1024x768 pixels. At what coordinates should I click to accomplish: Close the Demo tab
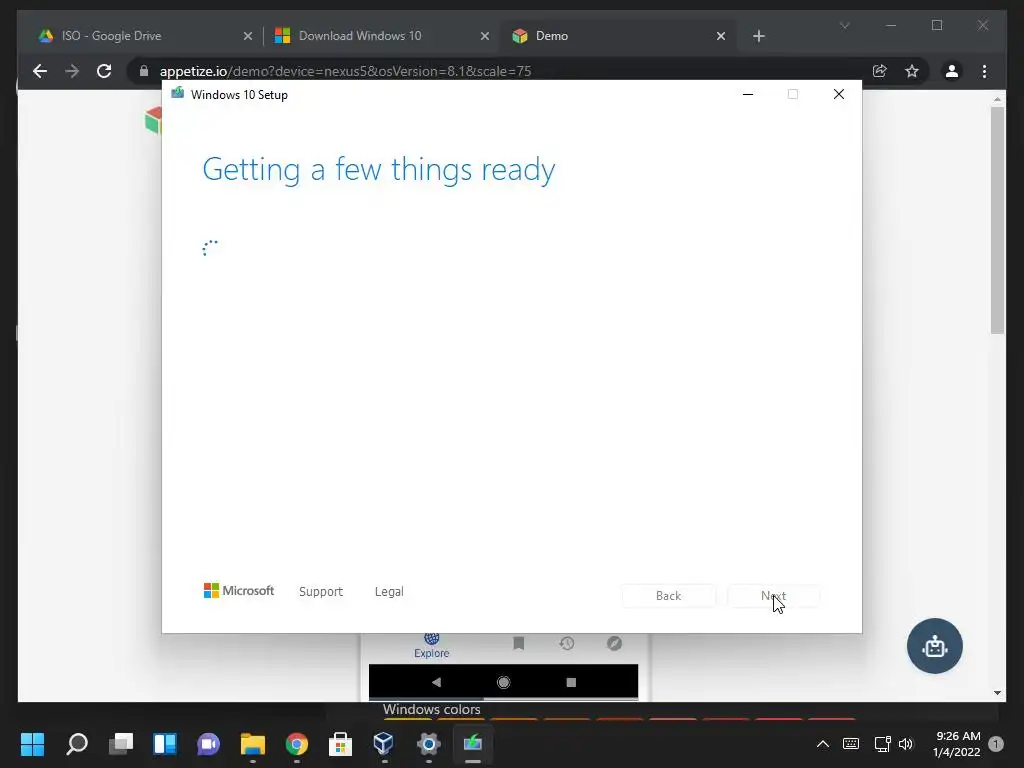point(721,37)
